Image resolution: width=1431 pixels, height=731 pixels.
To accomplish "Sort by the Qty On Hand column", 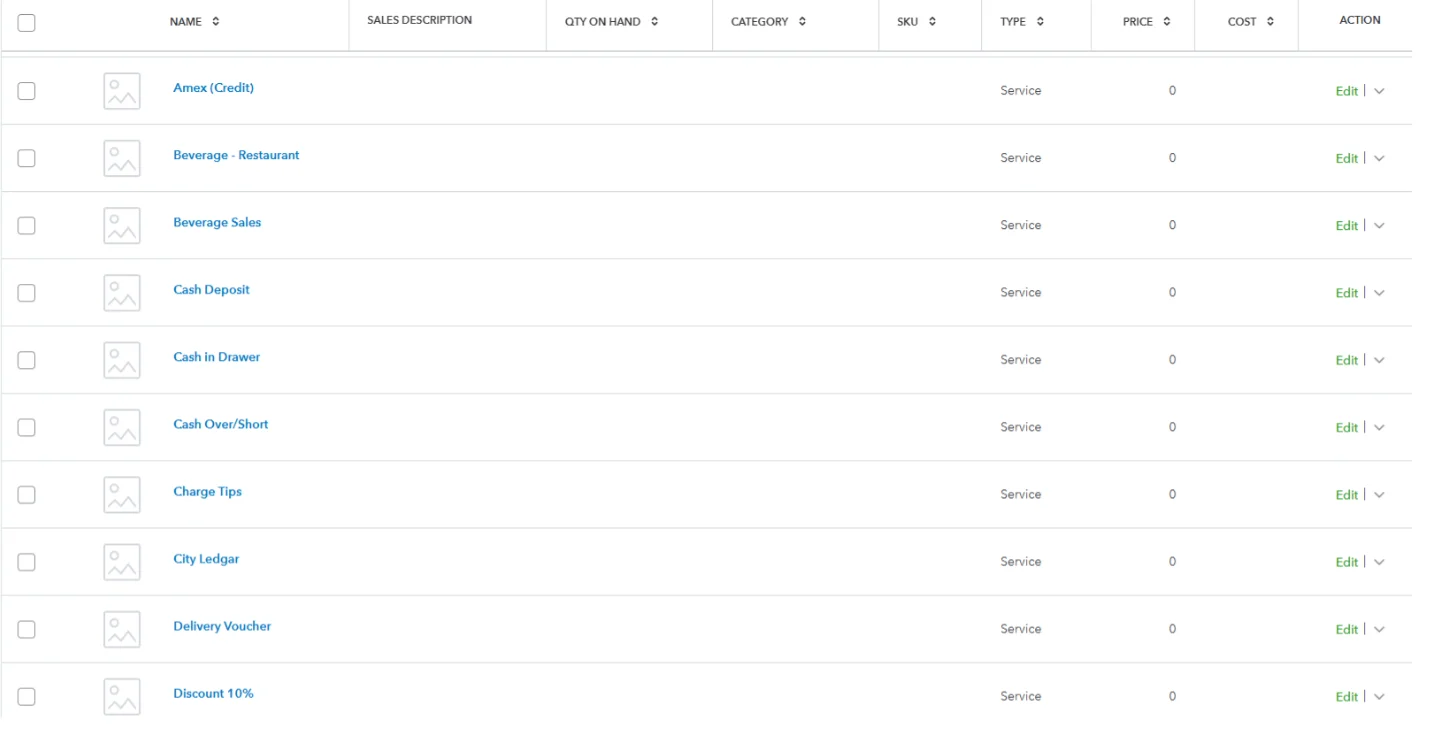I will coord(611,21).
